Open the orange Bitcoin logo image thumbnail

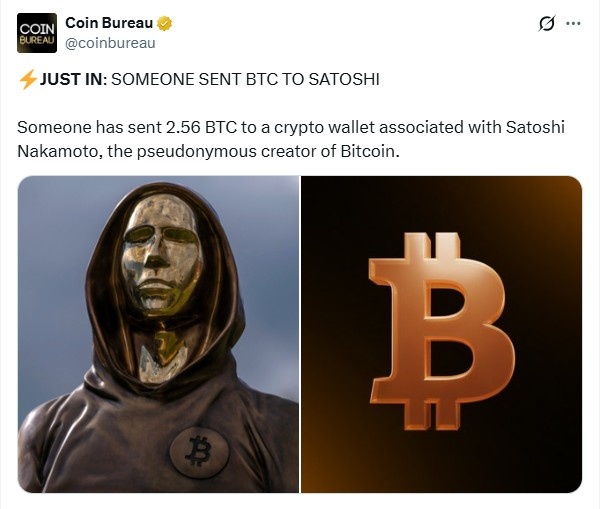pos(441,334)
